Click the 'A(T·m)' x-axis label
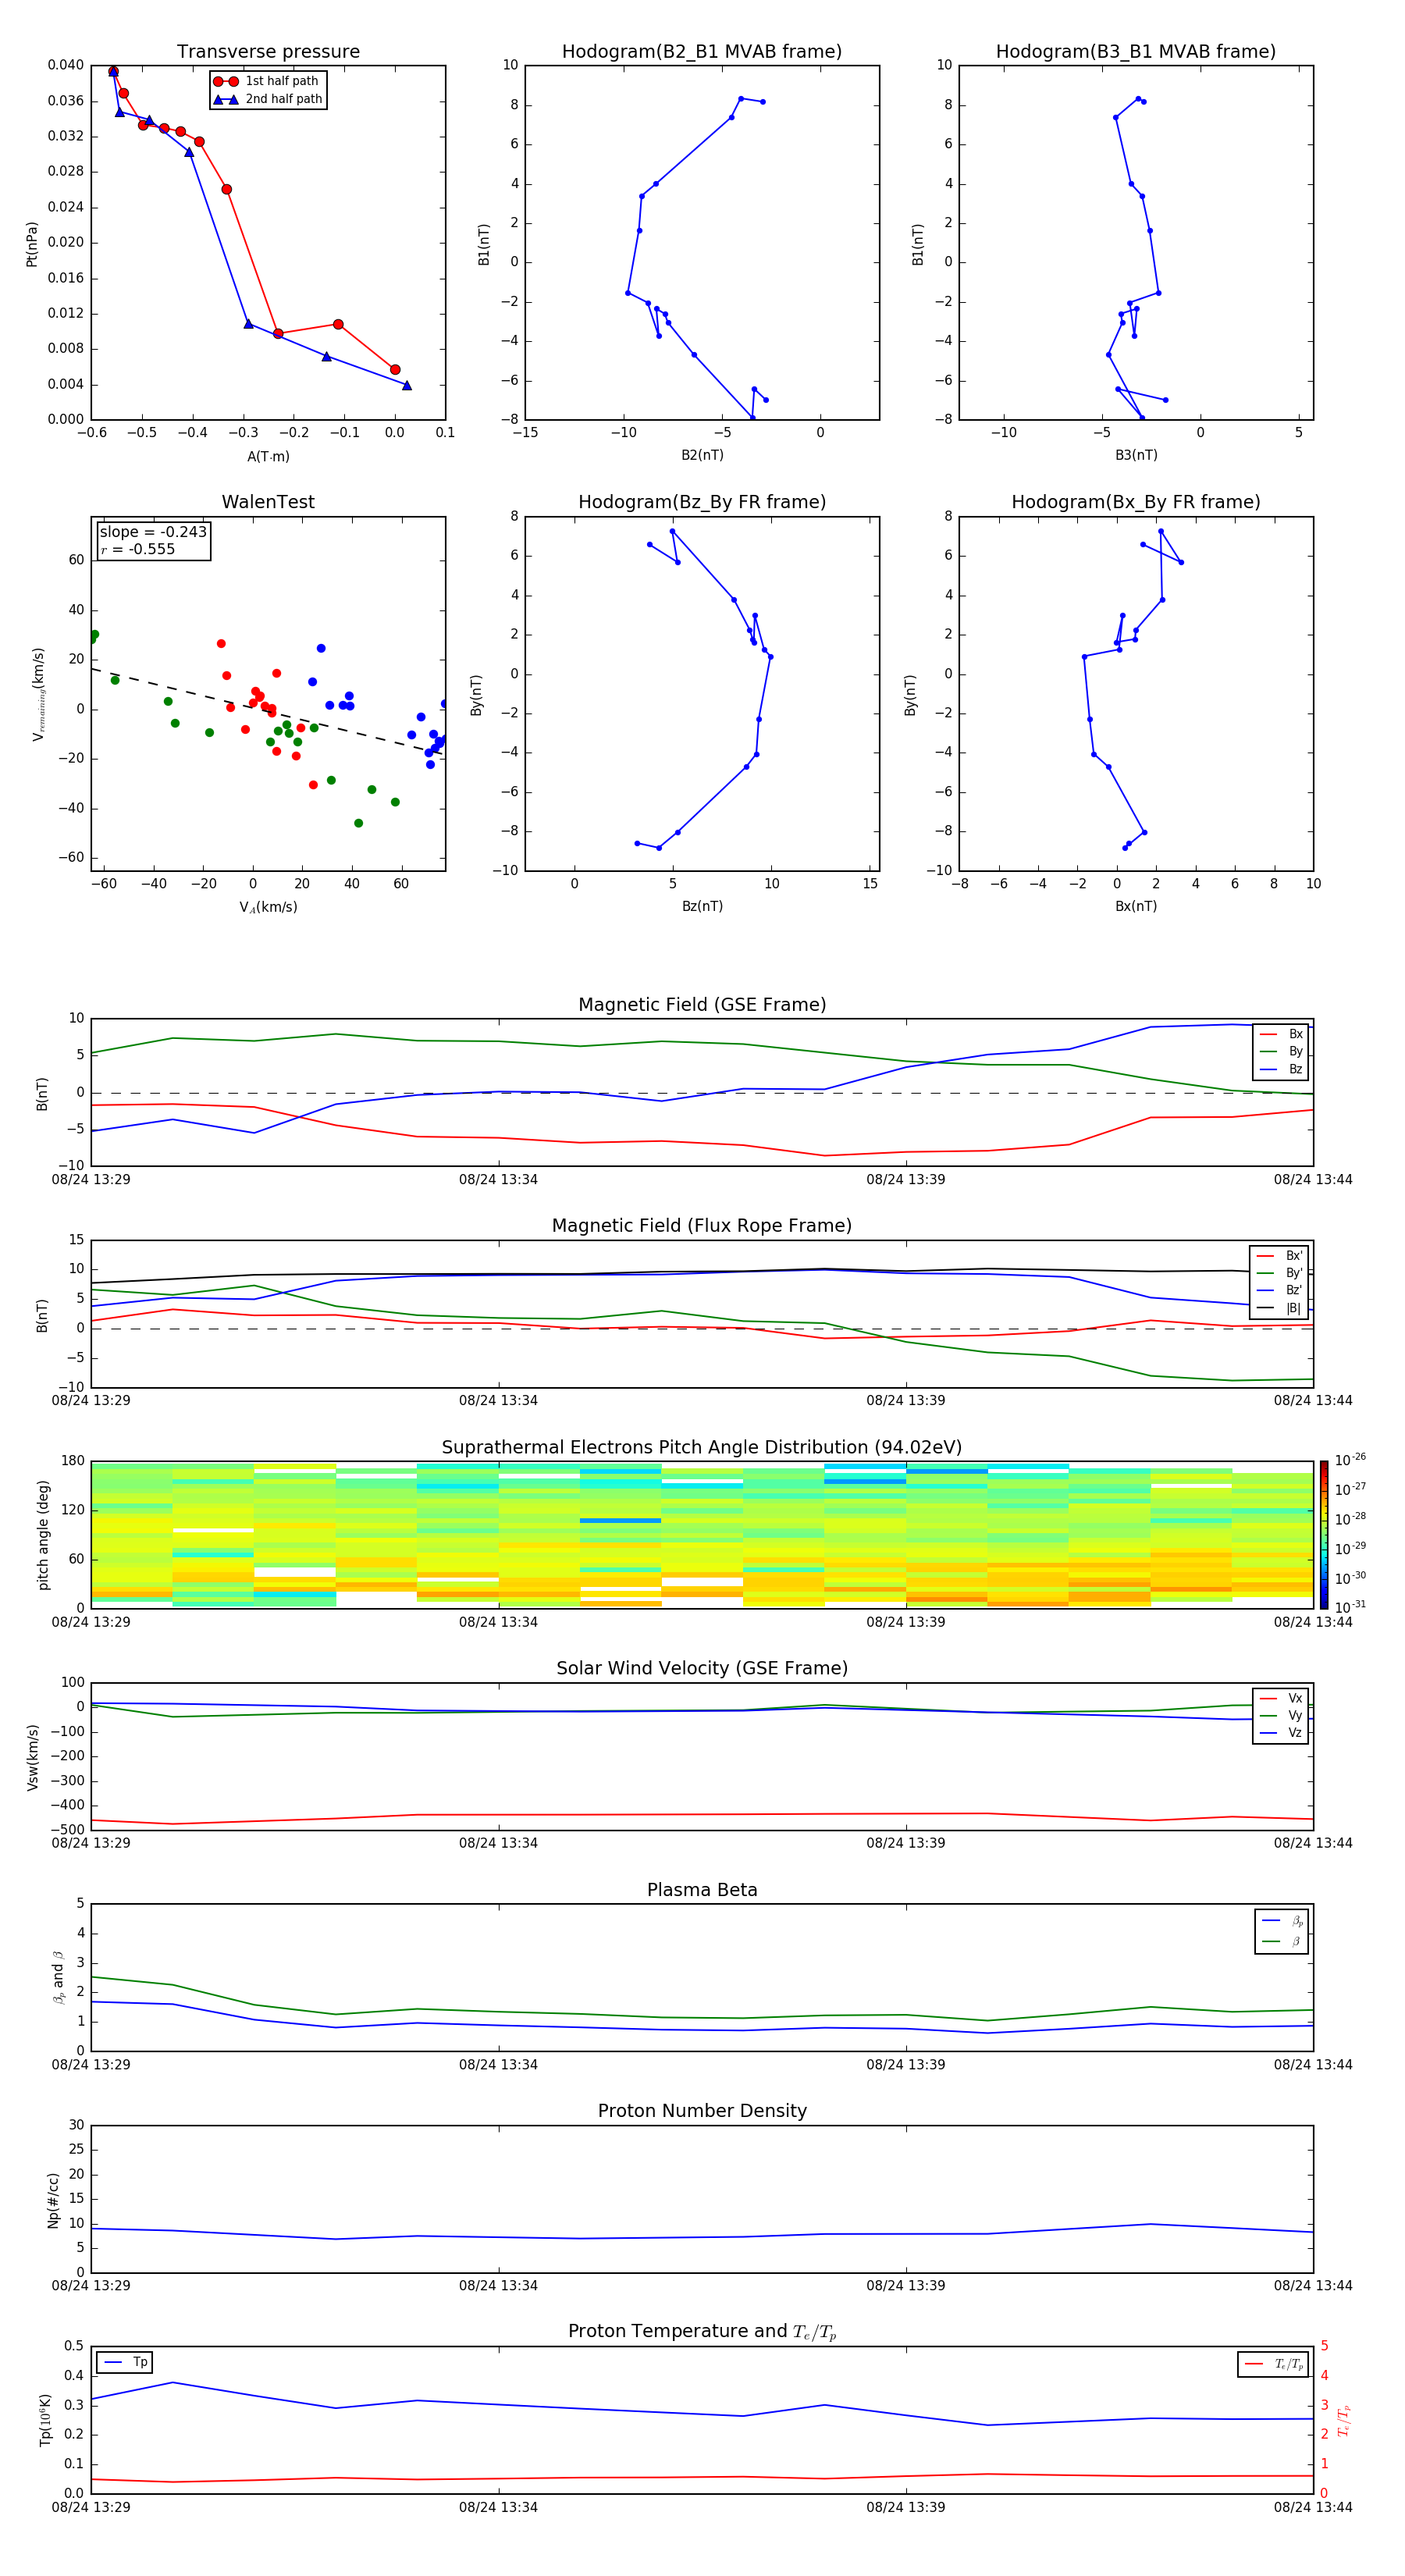The image size is (1405, 2576). point(268,457)
